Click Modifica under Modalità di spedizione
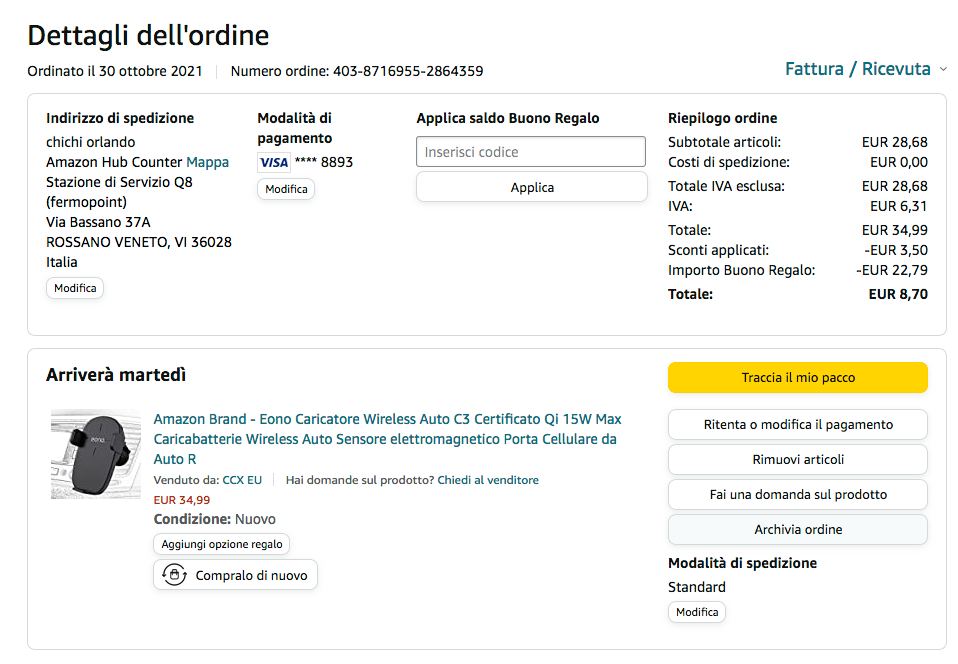Screen dimensions: 958x664 click(x=697, y=612)
